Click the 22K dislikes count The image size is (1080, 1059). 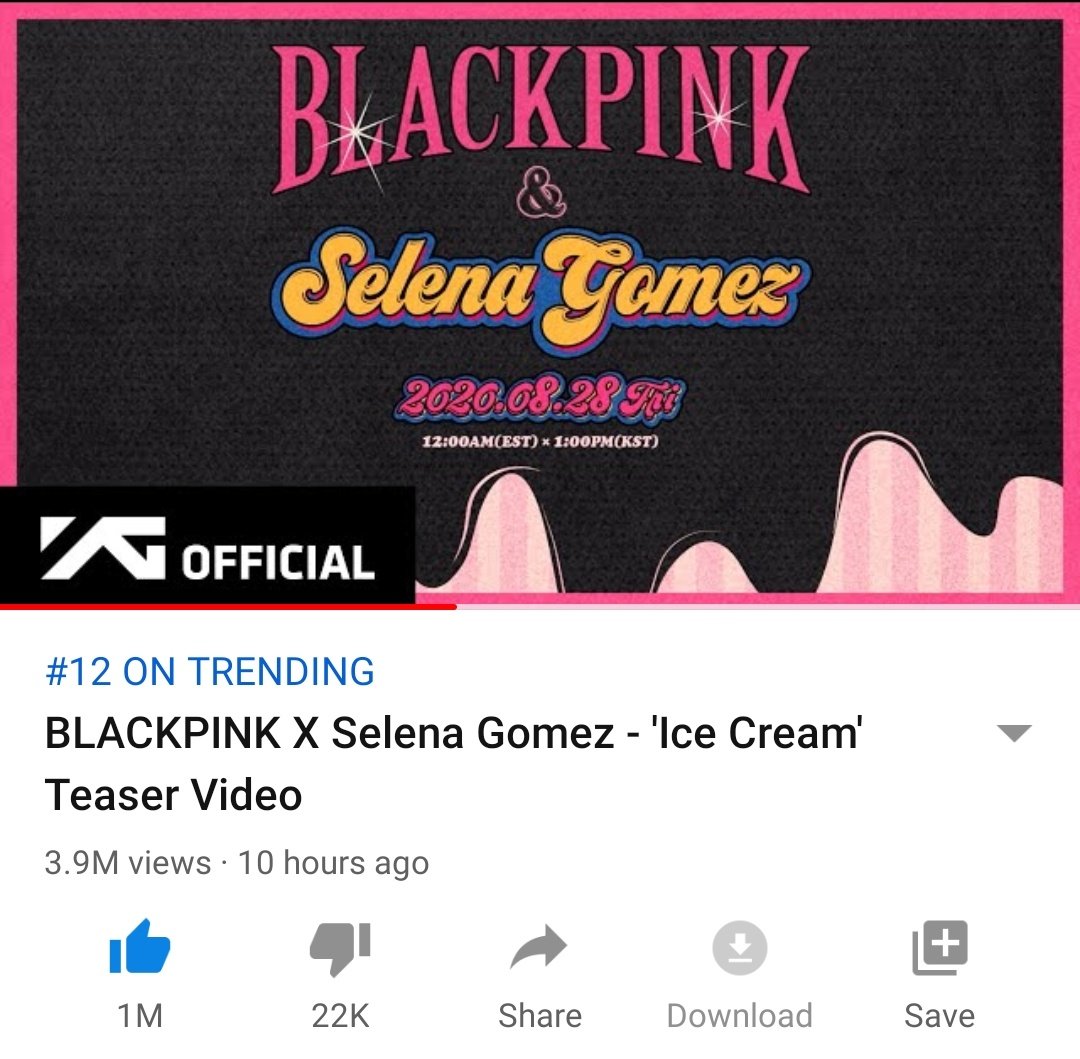340,1016
